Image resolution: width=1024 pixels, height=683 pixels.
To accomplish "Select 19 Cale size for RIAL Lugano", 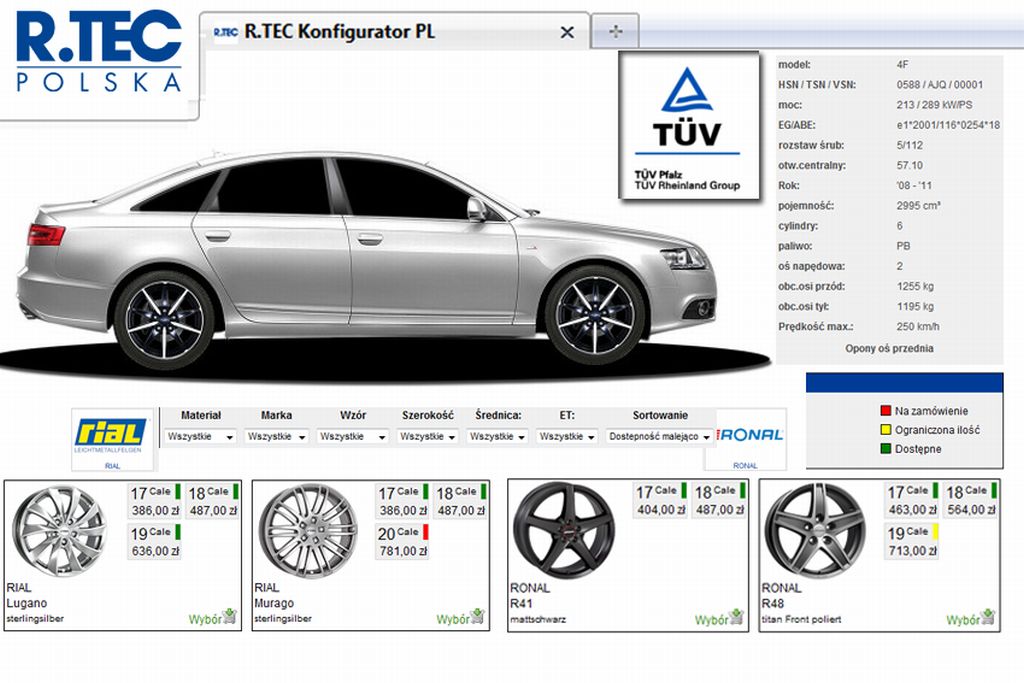I will point(155,541).
